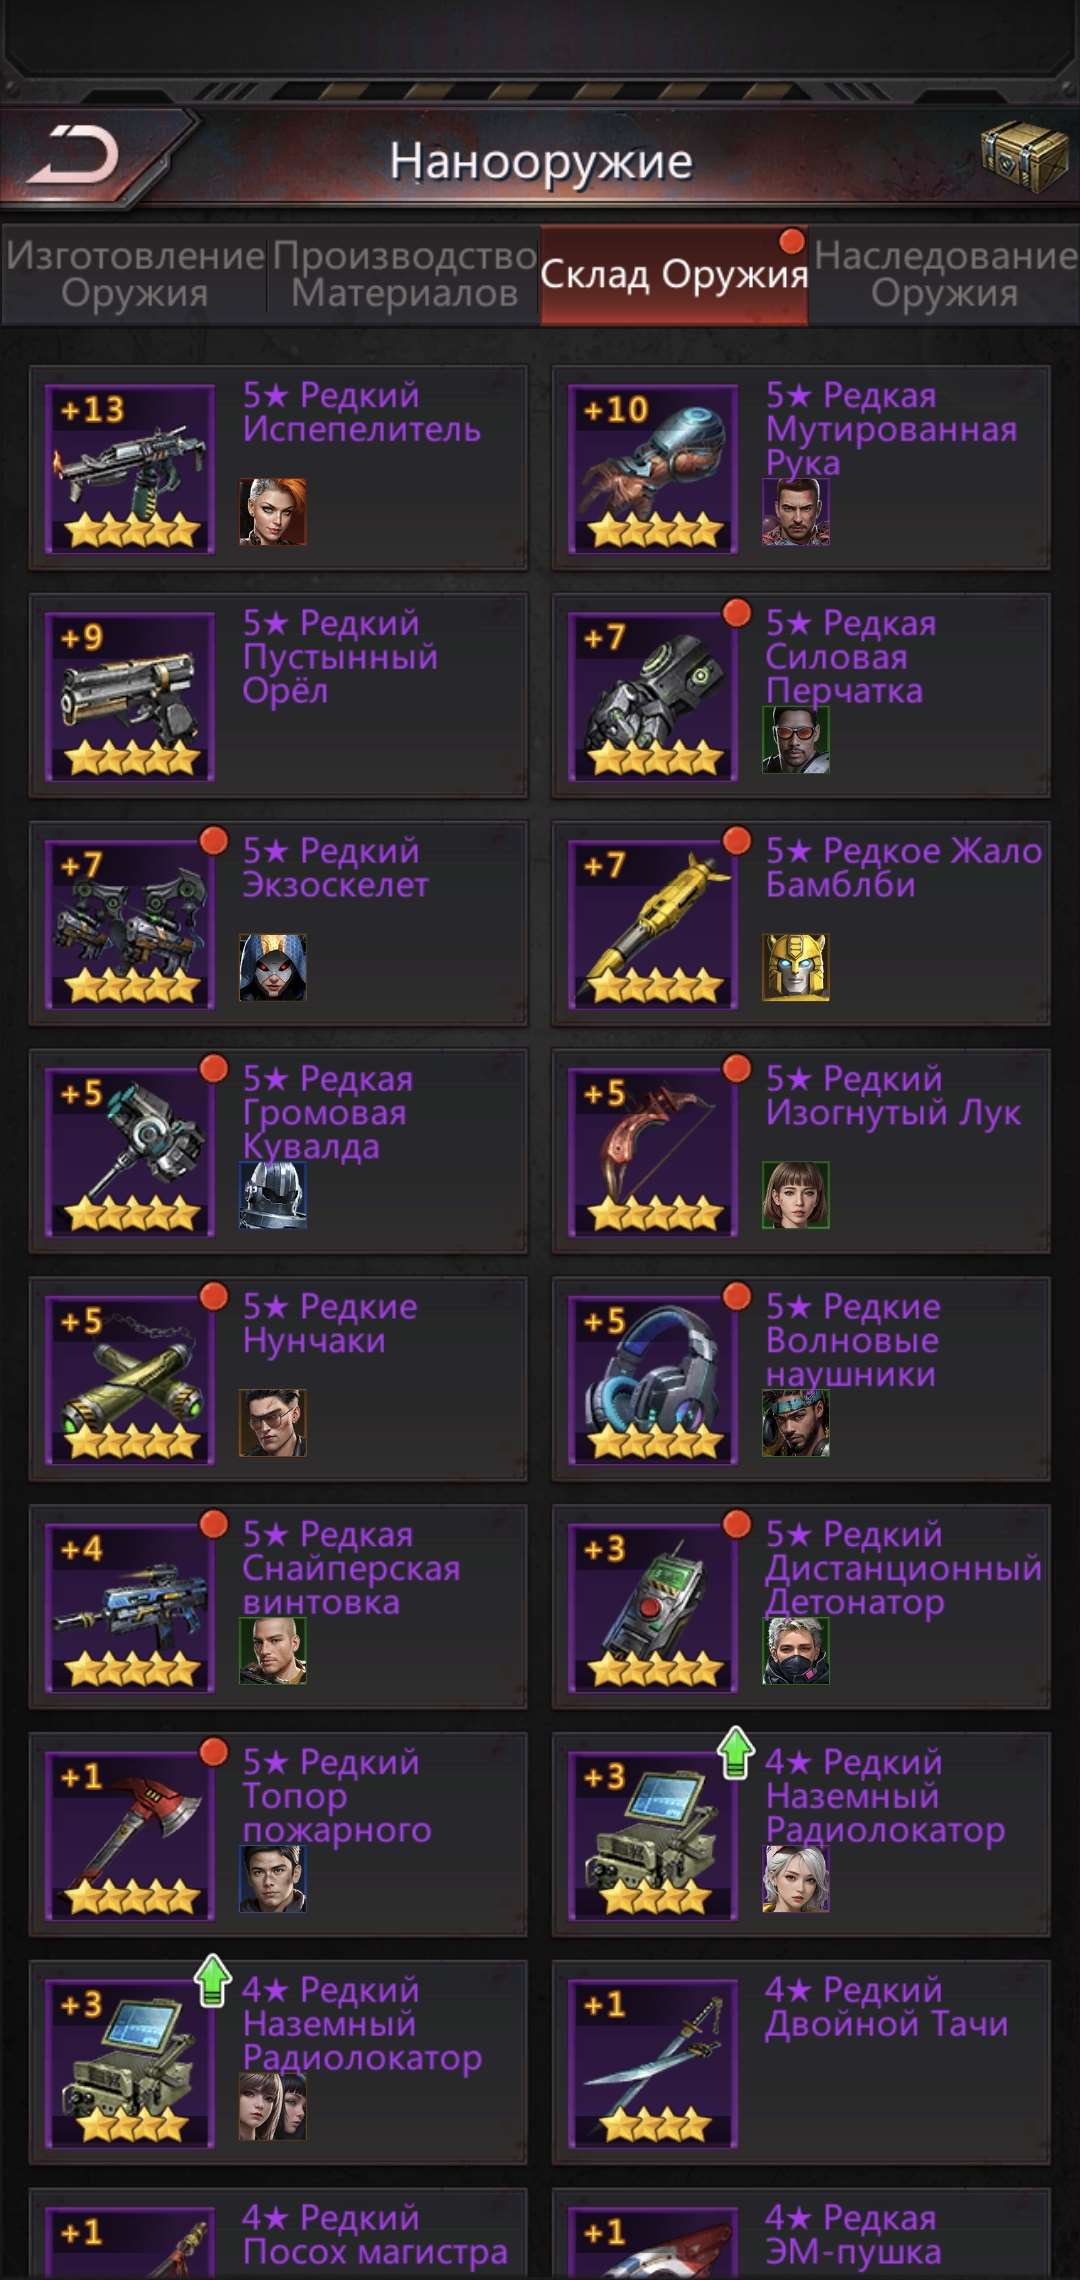Open the treasure chest icon
The image size is (1080, 2280).
point(1025,155)
